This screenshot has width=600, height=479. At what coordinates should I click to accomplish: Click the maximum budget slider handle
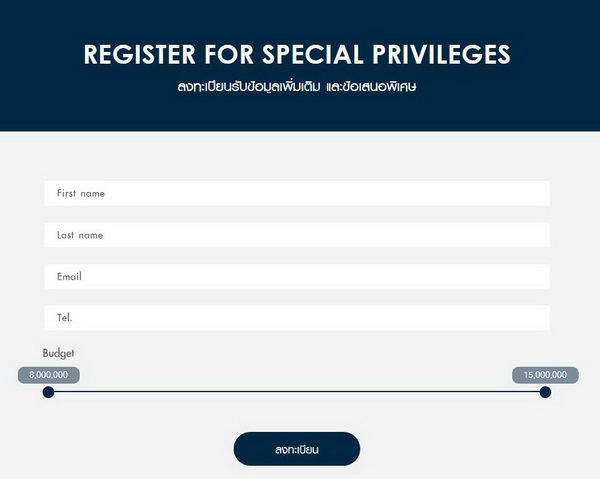coord(545,392)
